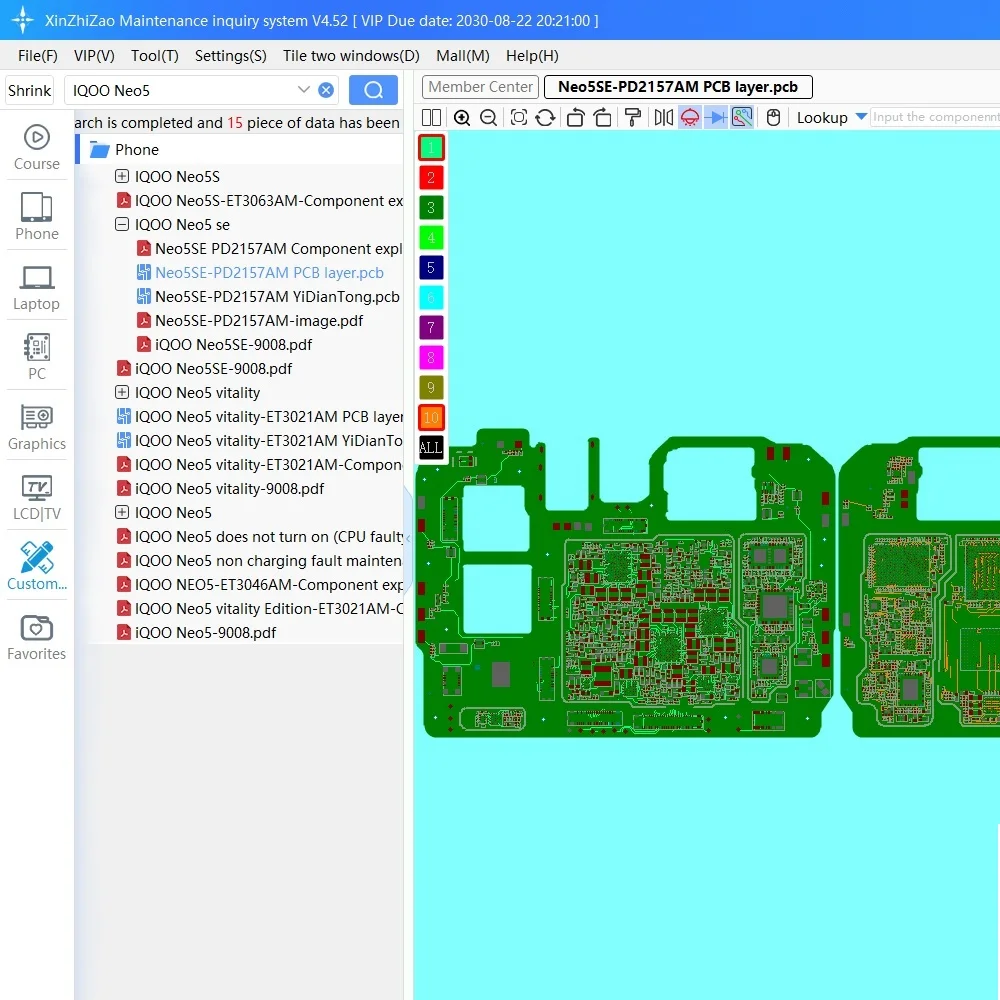Switch to the Neo5SE-PD2157AM PCB layer tab

[676, 86]
